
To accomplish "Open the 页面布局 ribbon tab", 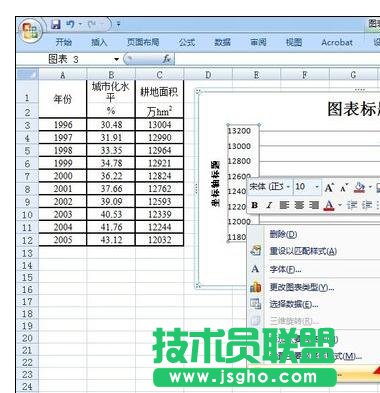I will (x=143, y=42).
